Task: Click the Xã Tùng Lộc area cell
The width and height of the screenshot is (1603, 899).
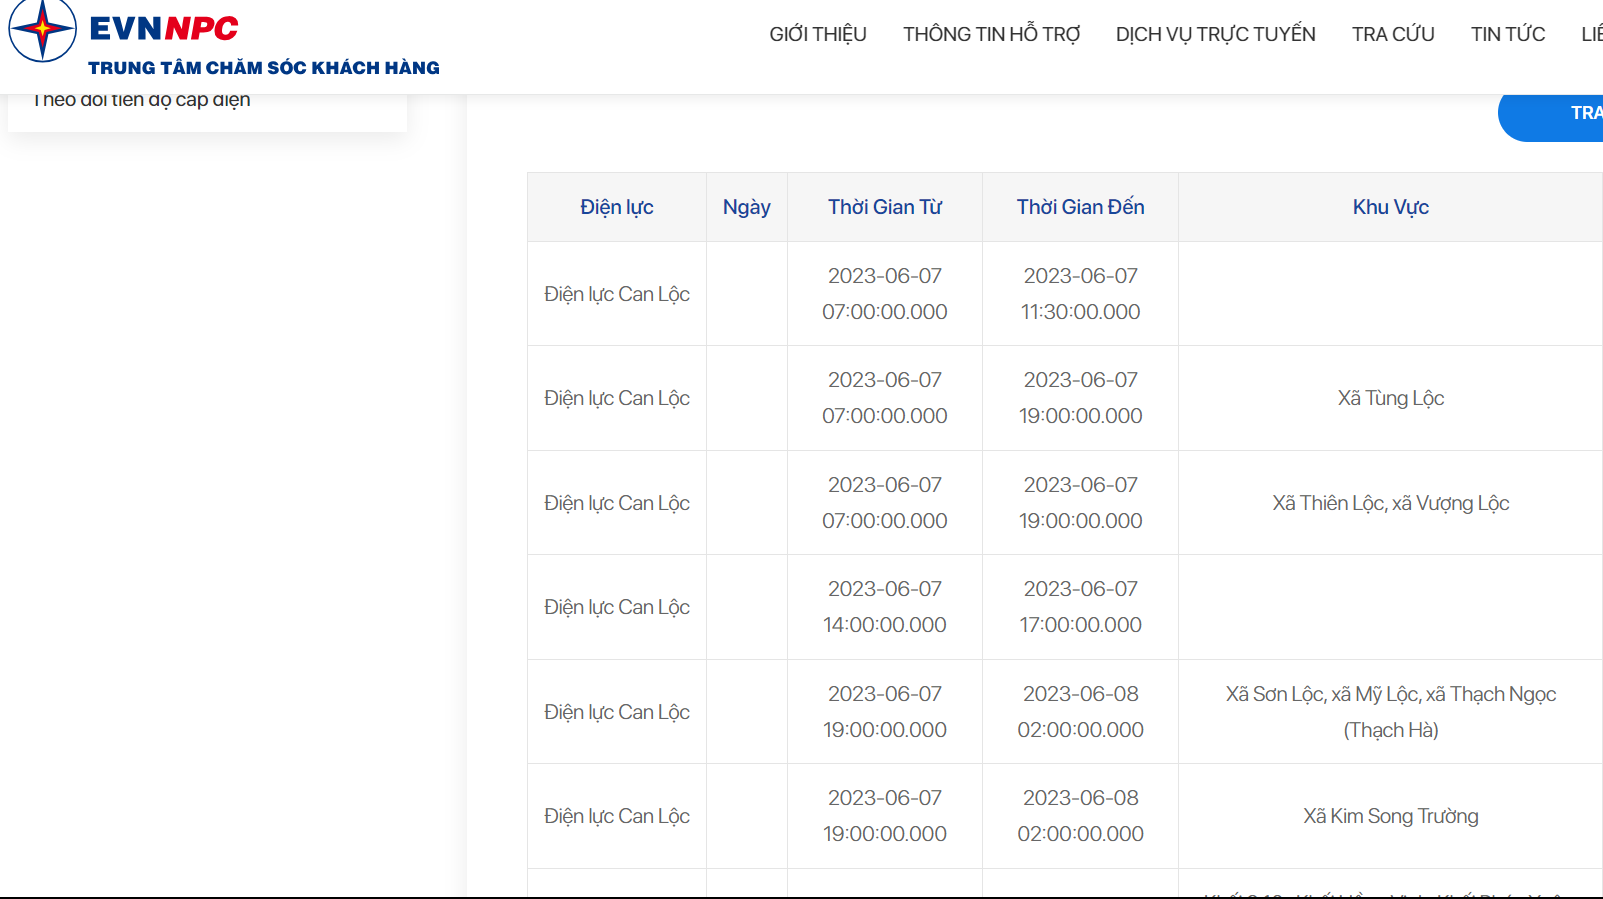Action: pos(1390,398)
